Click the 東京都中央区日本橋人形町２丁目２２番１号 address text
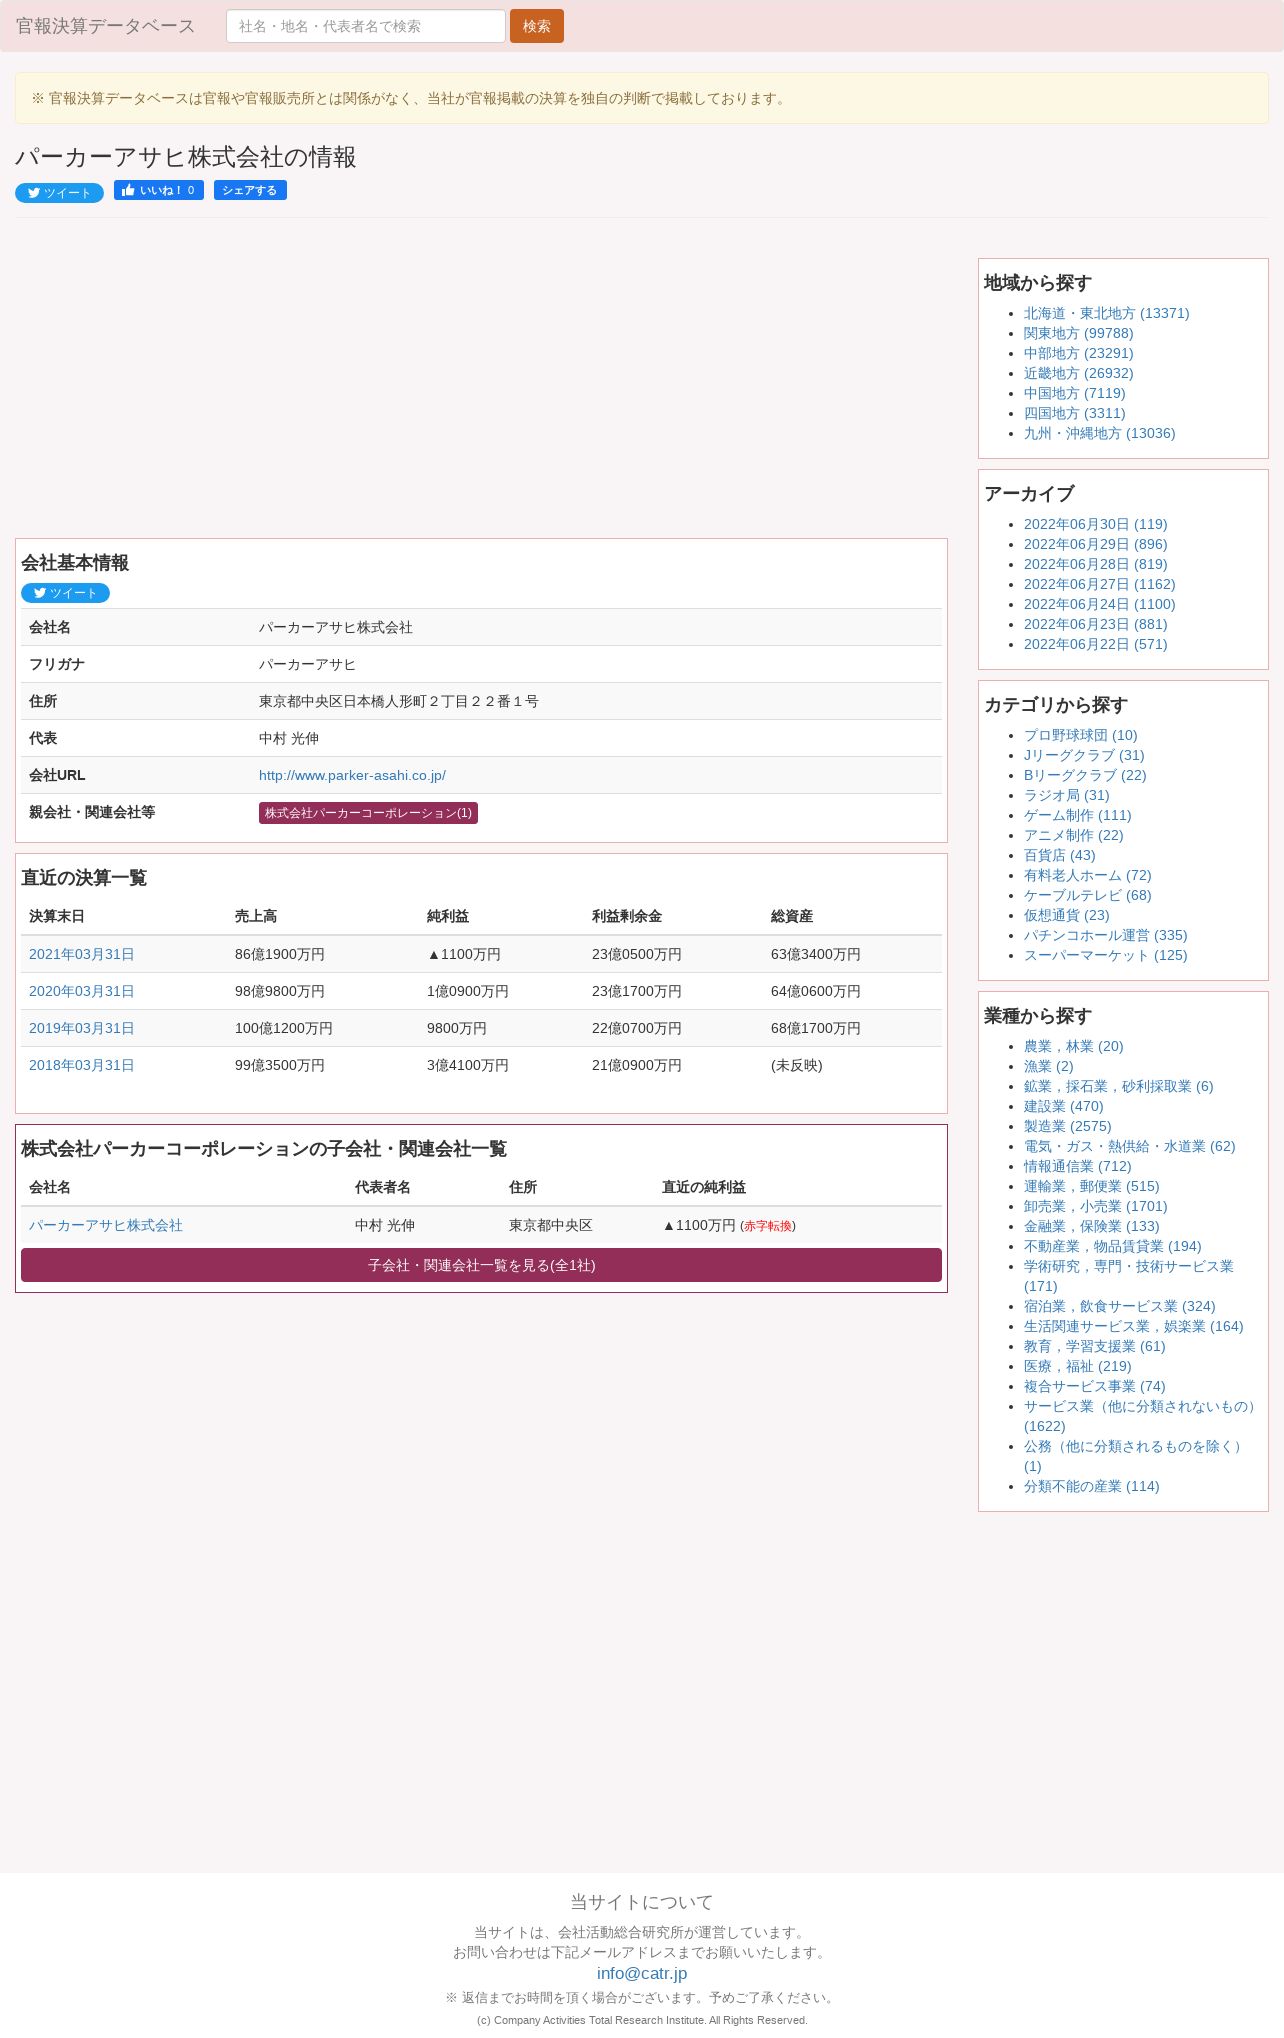 398,701
